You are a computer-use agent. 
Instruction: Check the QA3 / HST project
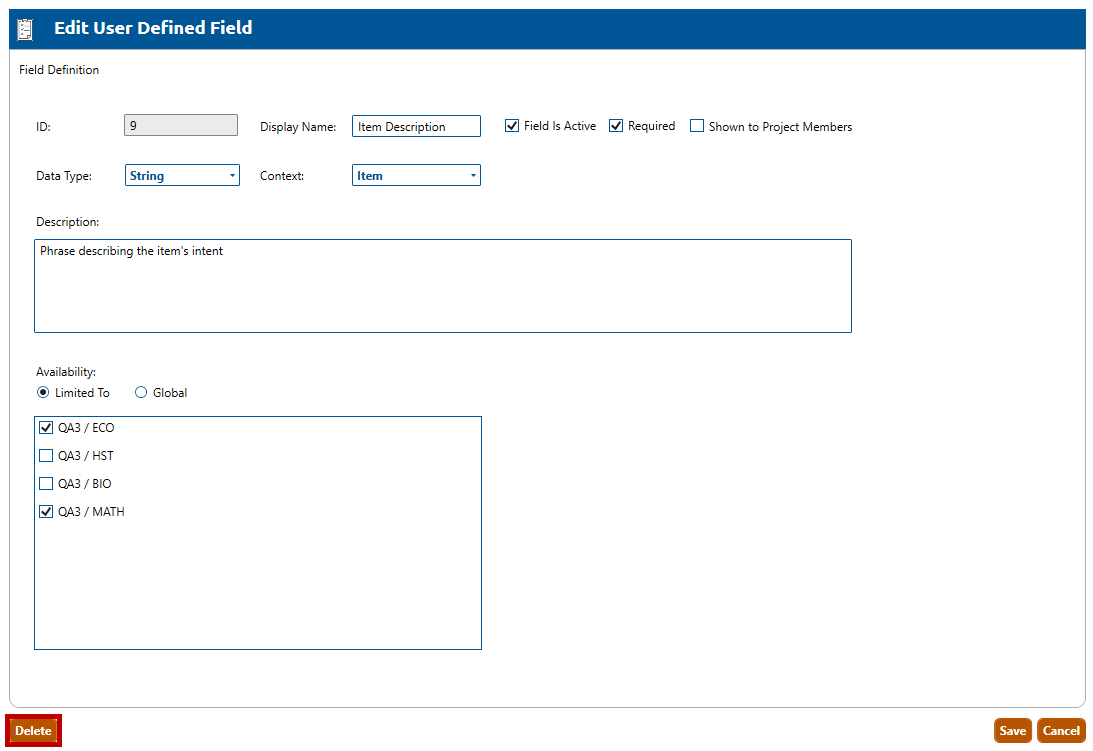(46, 456)
